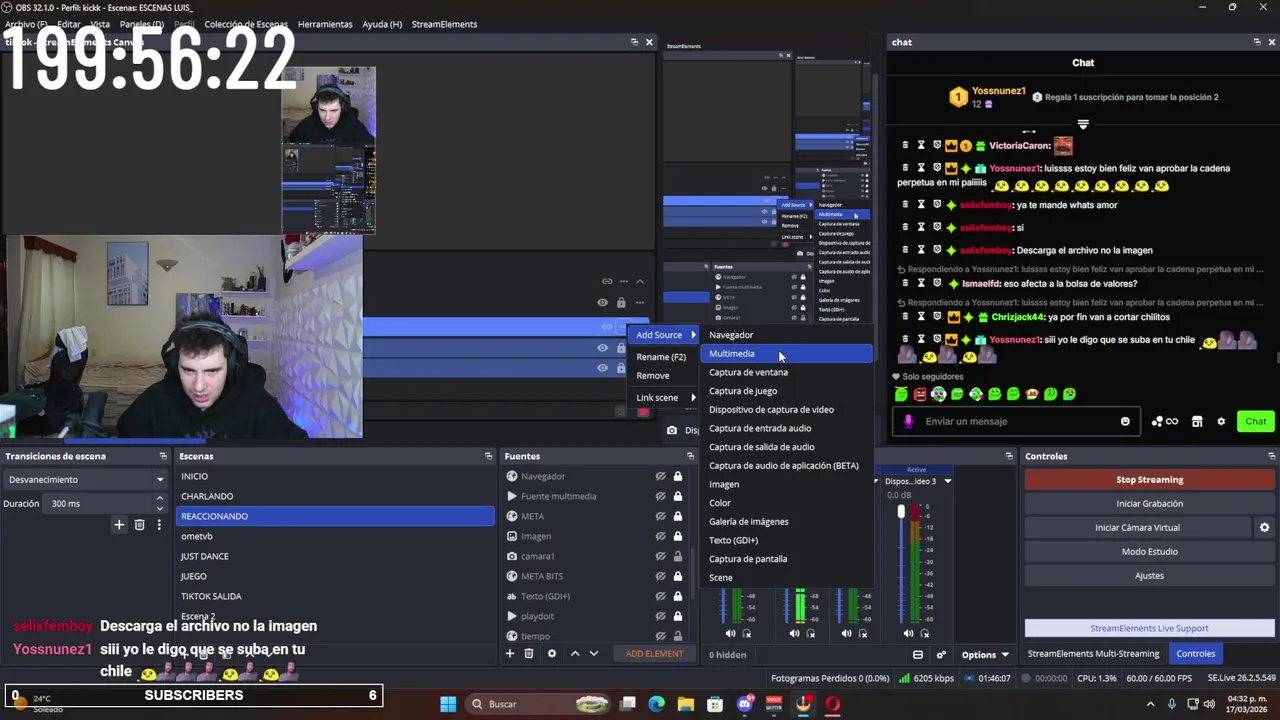Viewport: 1280px width, 720px height.
Task: Expand the Dispos...ideo 3 channel dropdown arrow
Action: click(947, 481)
